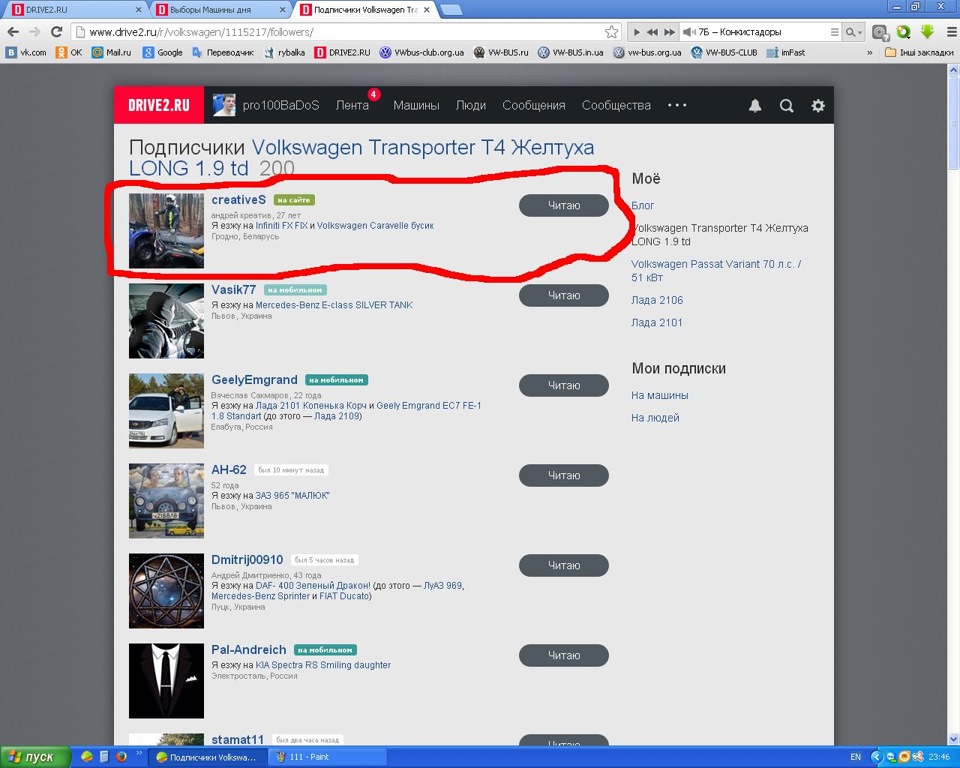Click the page vertical scrollbar thumb
960x768 pixels.
tap(954, 122)
